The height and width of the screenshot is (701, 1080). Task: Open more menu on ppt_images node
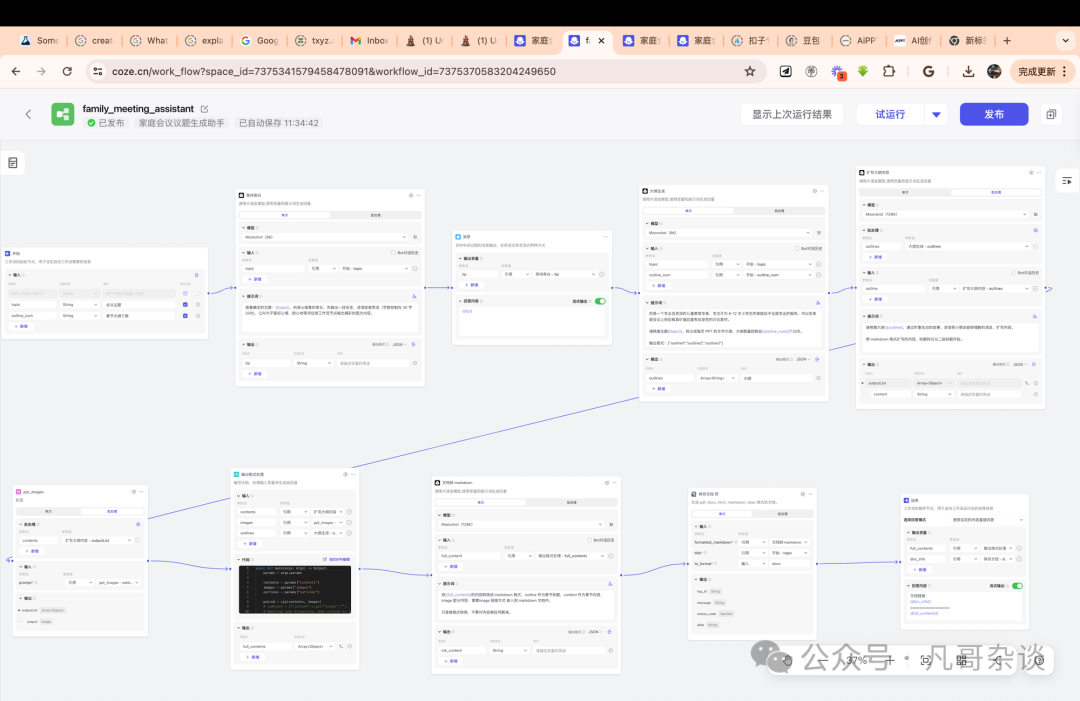141,492
